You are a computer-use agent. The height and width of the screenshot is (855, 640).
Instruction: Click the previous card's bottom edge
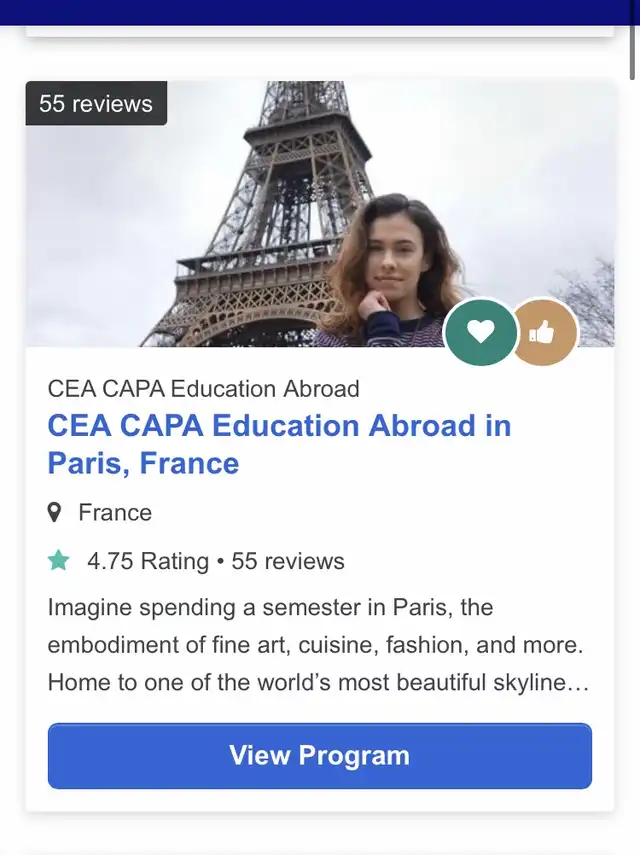coord(320,33)
